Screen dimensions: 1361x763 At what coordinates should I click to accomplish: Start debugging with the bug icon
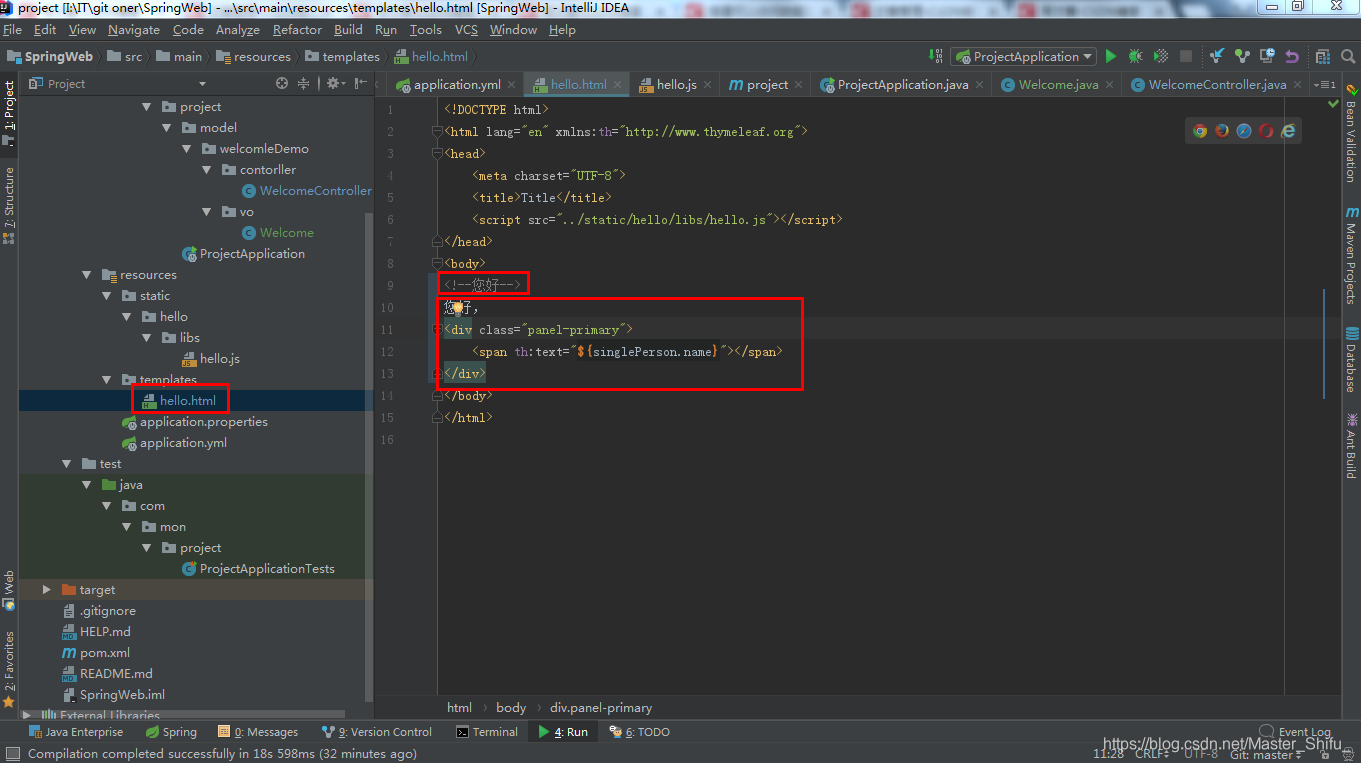[1136, 57]
